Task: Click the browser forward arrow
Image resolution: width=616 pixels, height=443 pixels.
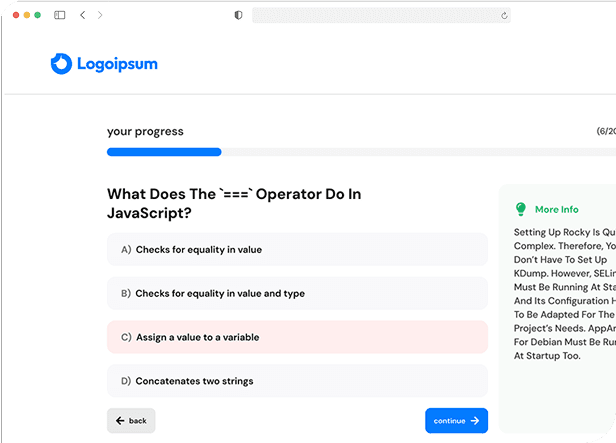Action: coord(100,15)
